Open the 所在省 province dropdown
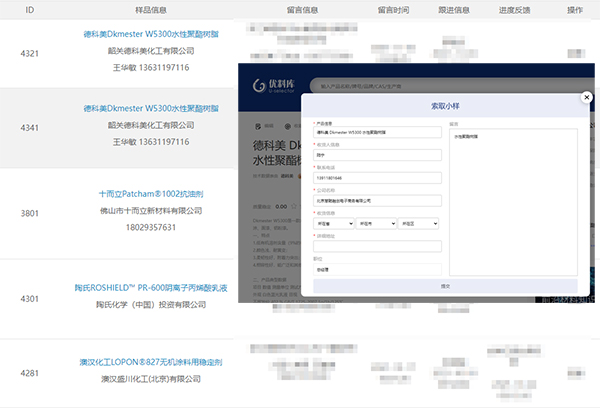The height and width of the screenshot is (408, 600). 334,224
